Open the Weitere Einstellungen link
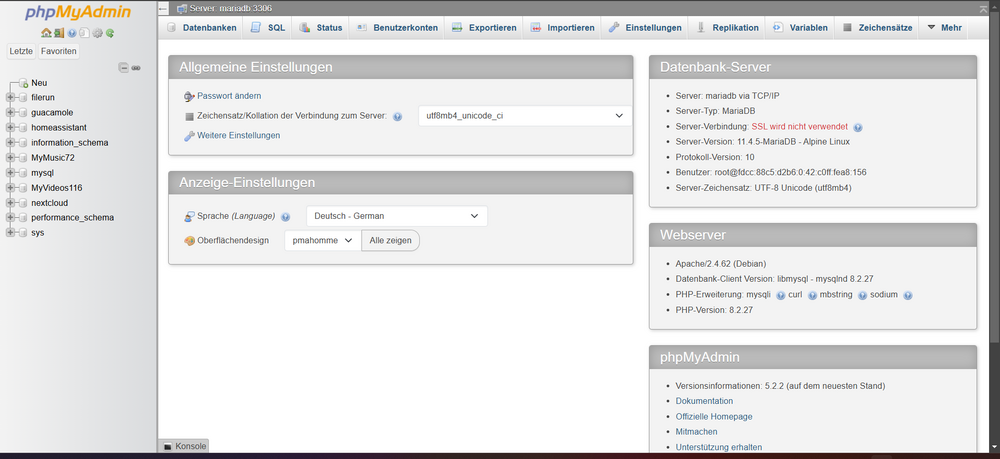1000x459 pixels. point(239,136)
